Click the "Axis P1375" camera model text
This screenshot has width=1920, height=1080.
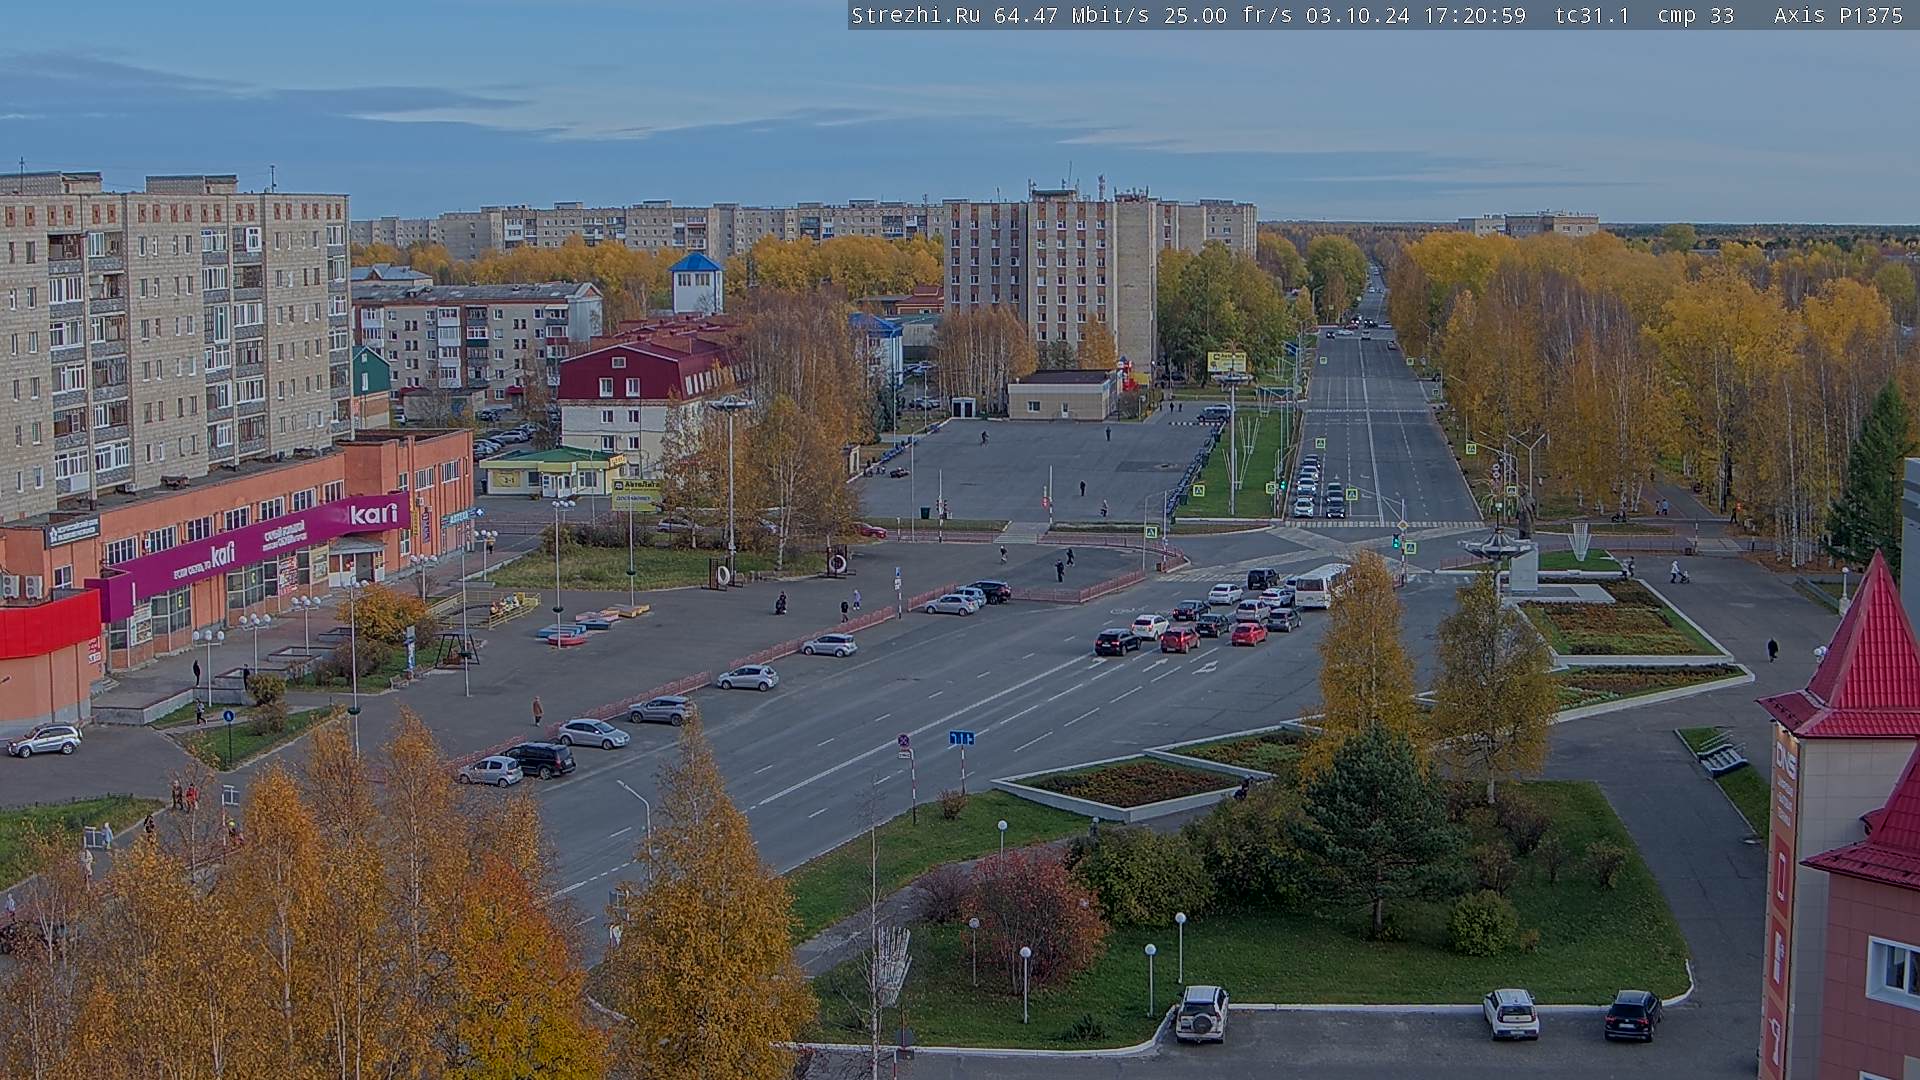[1838, 15]
